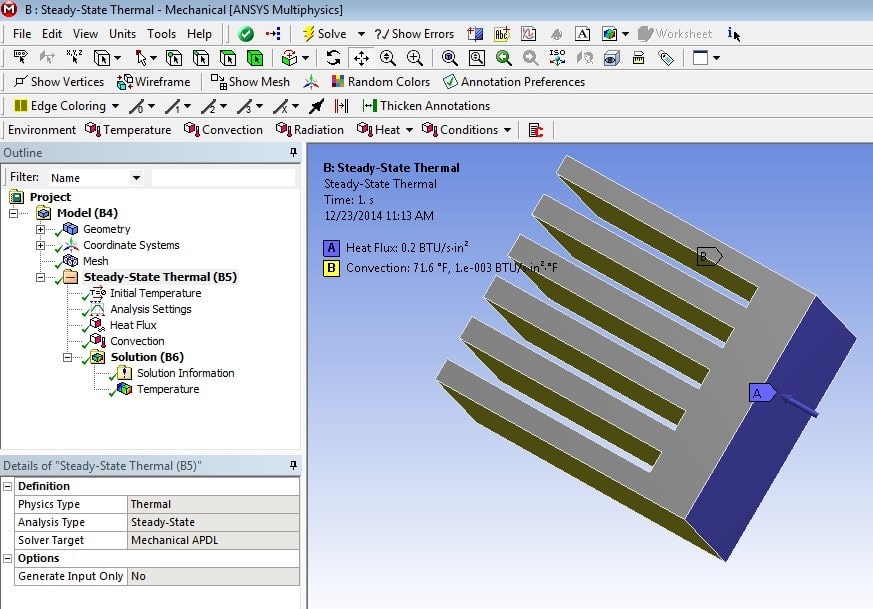Click the 'A' annotation tag on model
The image size is (873, 609).
point(762,393)
